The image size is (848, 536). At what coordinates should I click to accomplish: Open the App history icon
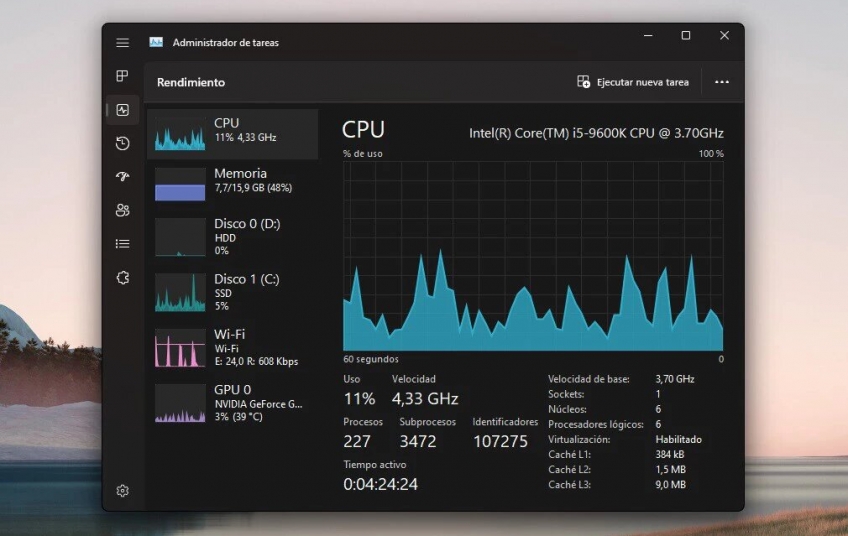tap(122, 143)
